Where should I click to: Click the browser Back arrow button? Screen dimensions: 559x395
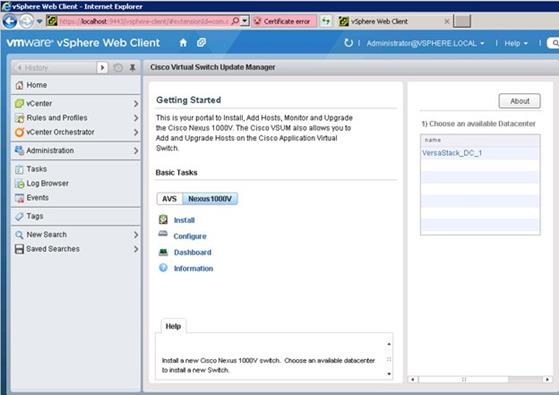pos(10,21)
